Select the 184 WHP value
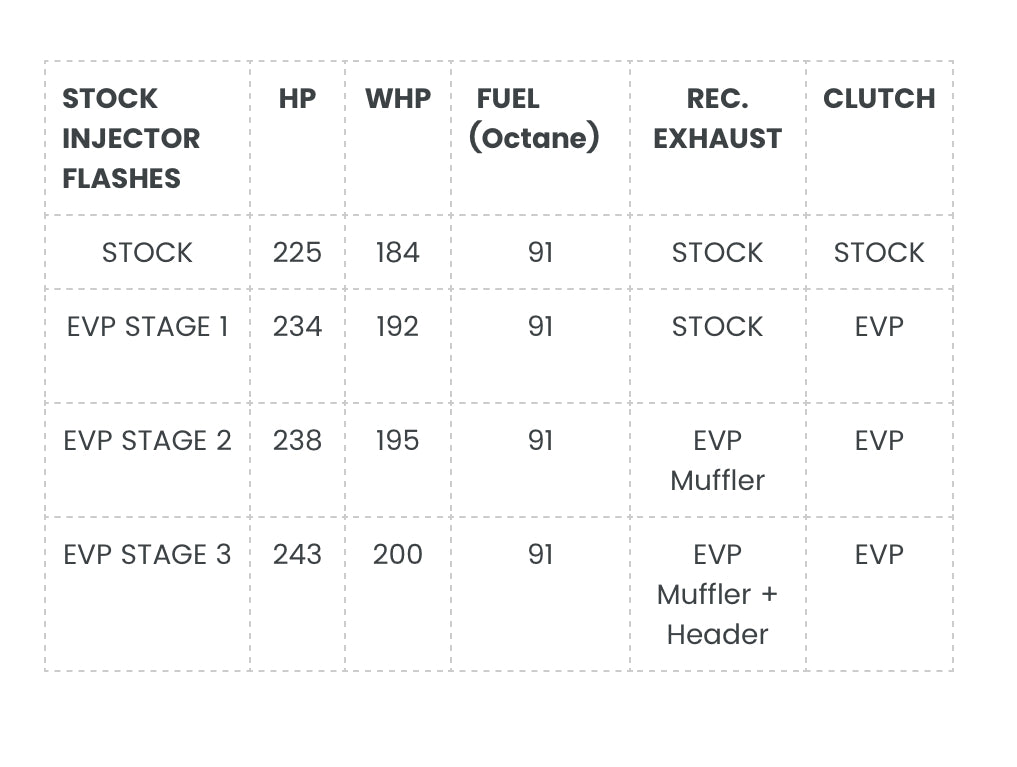 (398, 252)
